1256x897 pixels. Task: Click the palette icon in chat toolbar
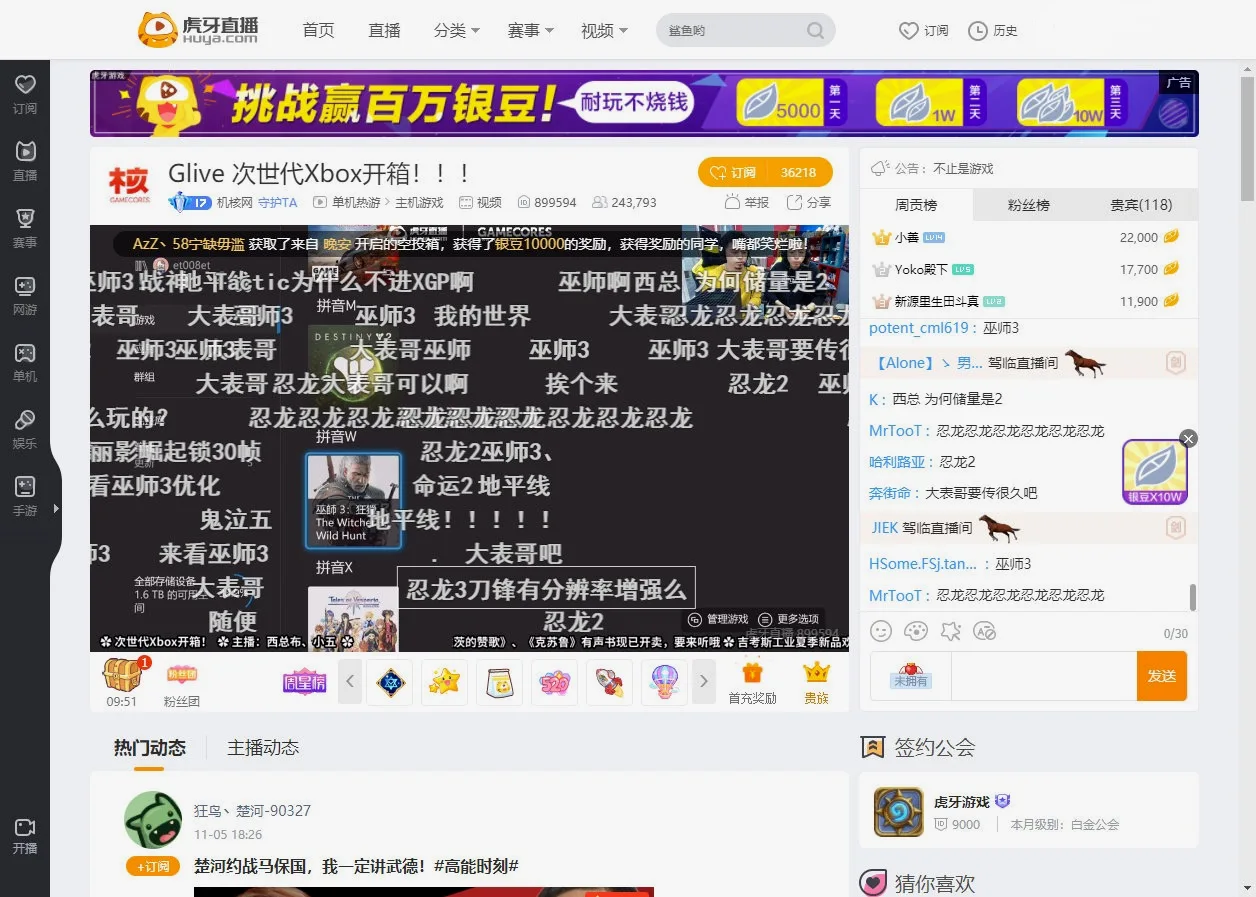(x=916, y=631)
